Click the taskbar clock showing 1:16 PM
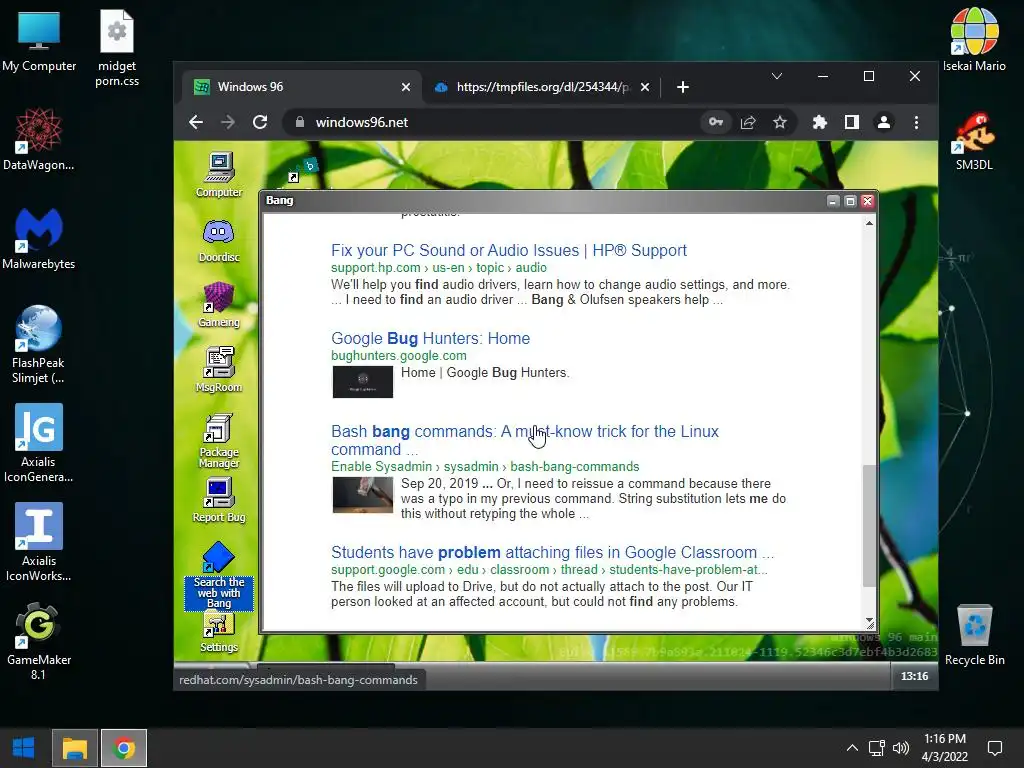This screenshot has width=1024, height=768. click(944, 748)
